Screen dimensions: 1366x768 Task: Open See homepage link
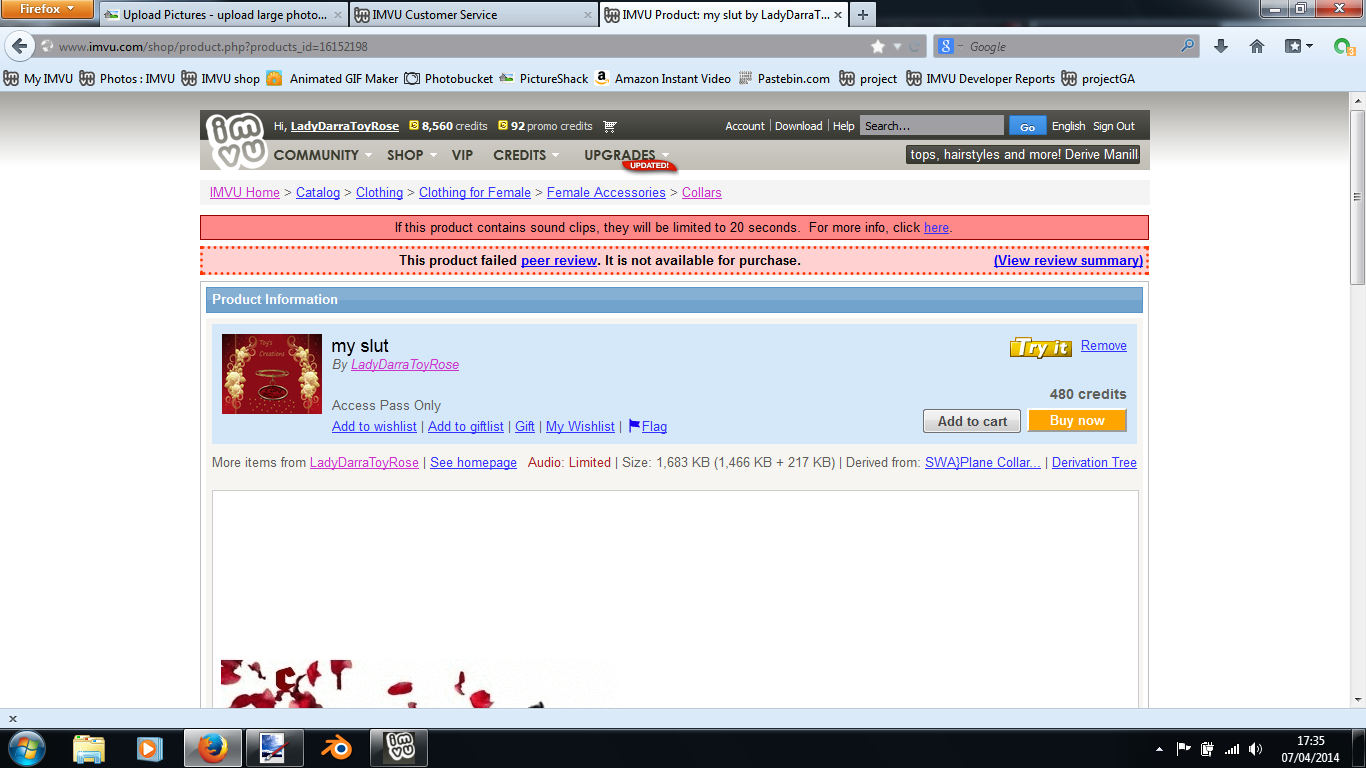(x=473, y=462)
